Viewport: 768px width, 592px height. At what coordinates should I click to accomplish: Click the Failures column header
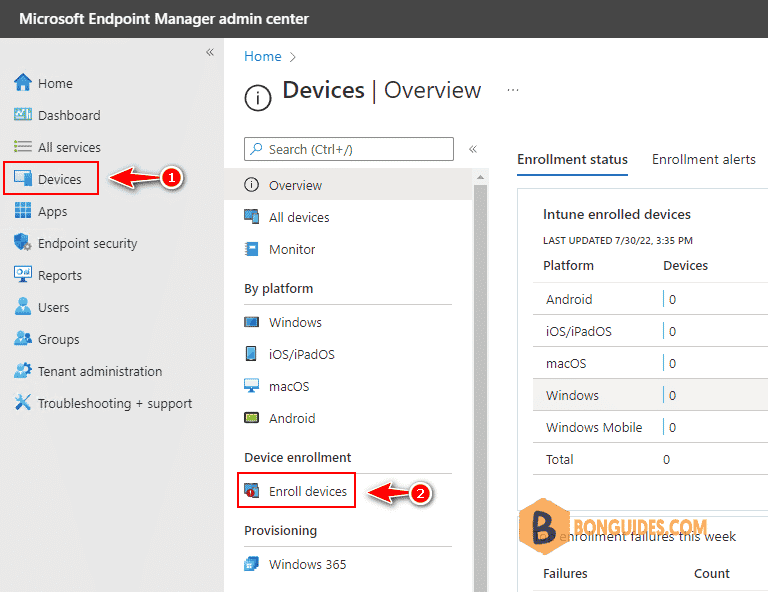pyautogui.click(x=565, y=573)
